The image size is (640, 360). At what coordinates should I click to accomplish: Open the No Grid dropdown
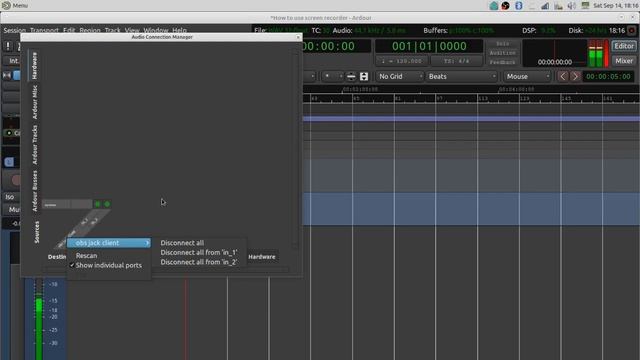(400, 76)
